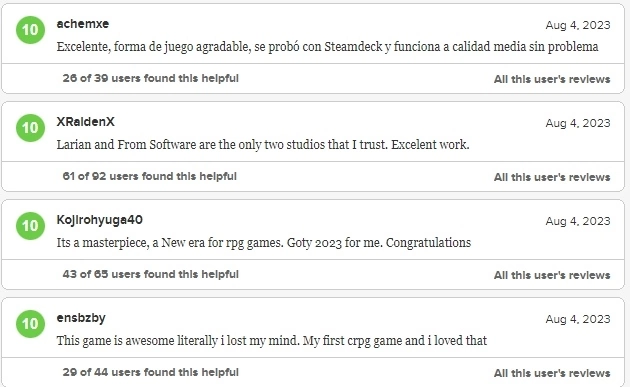Screen dimensions: 630x387
Task: View all of achemxe's reviews
Action: pyautogui.click(x=552, y=79)
